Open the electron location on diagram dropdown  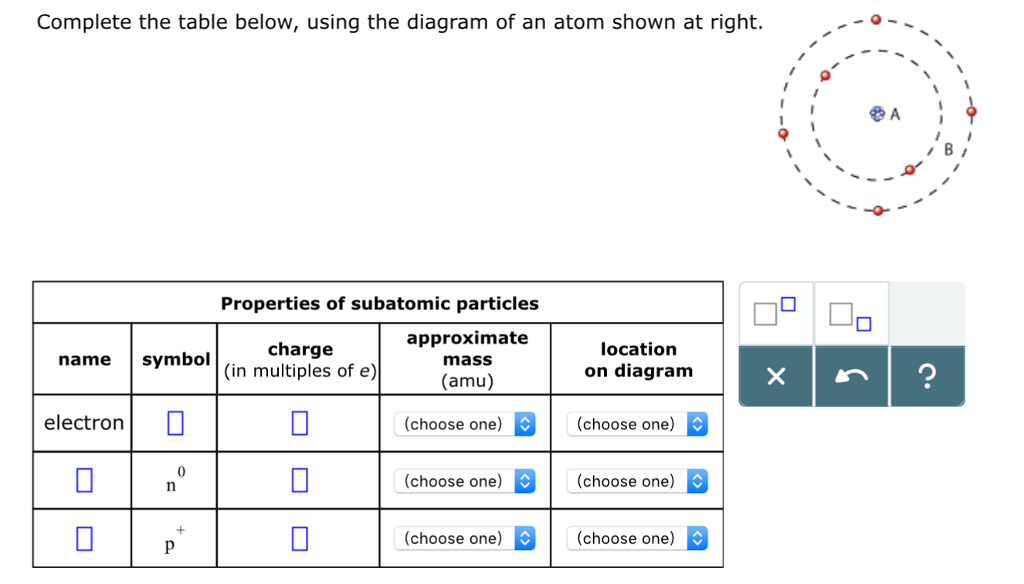coord(638,424)
